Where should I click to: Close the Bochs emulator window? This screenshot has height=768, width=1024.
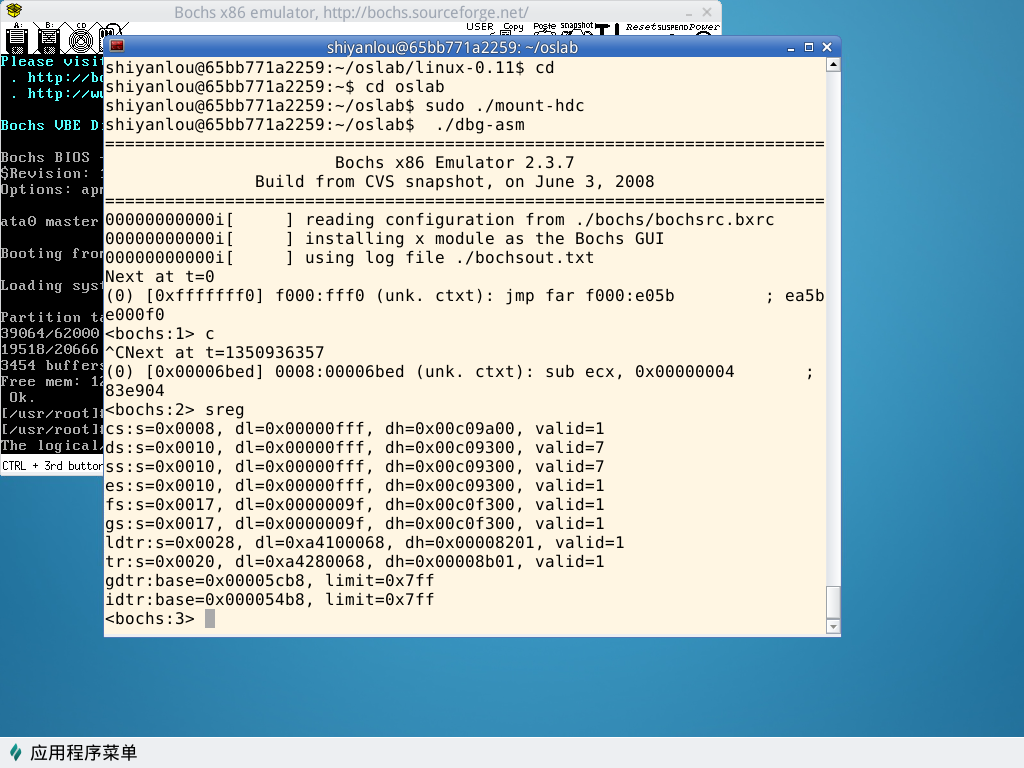(x=708, y=12)
